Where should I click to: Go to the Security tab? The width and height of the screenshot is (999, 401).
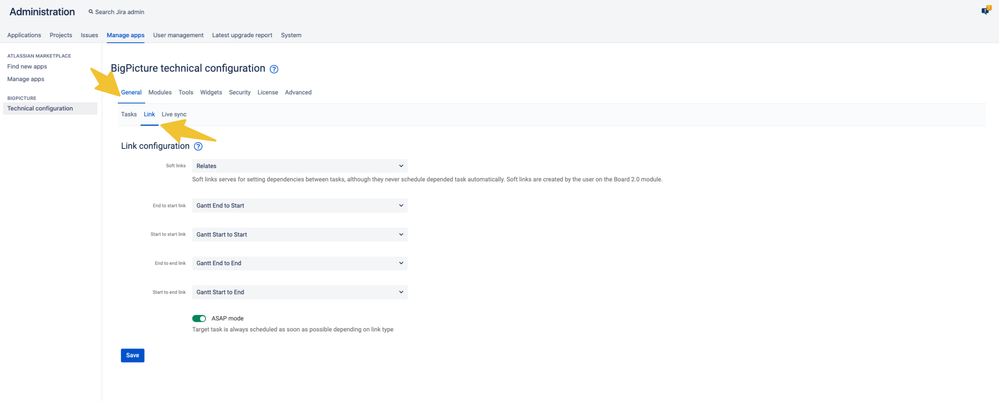[x=240, y=92]
